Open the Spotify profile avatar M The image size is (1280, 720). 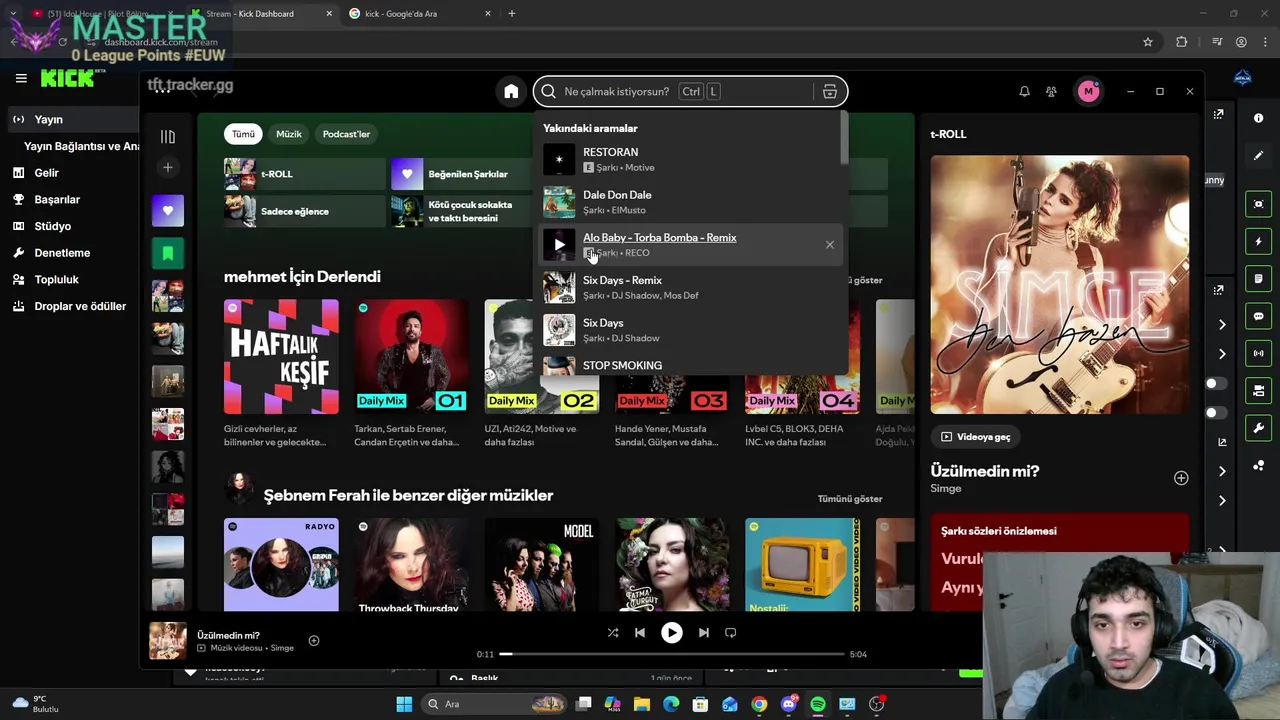1088,92
